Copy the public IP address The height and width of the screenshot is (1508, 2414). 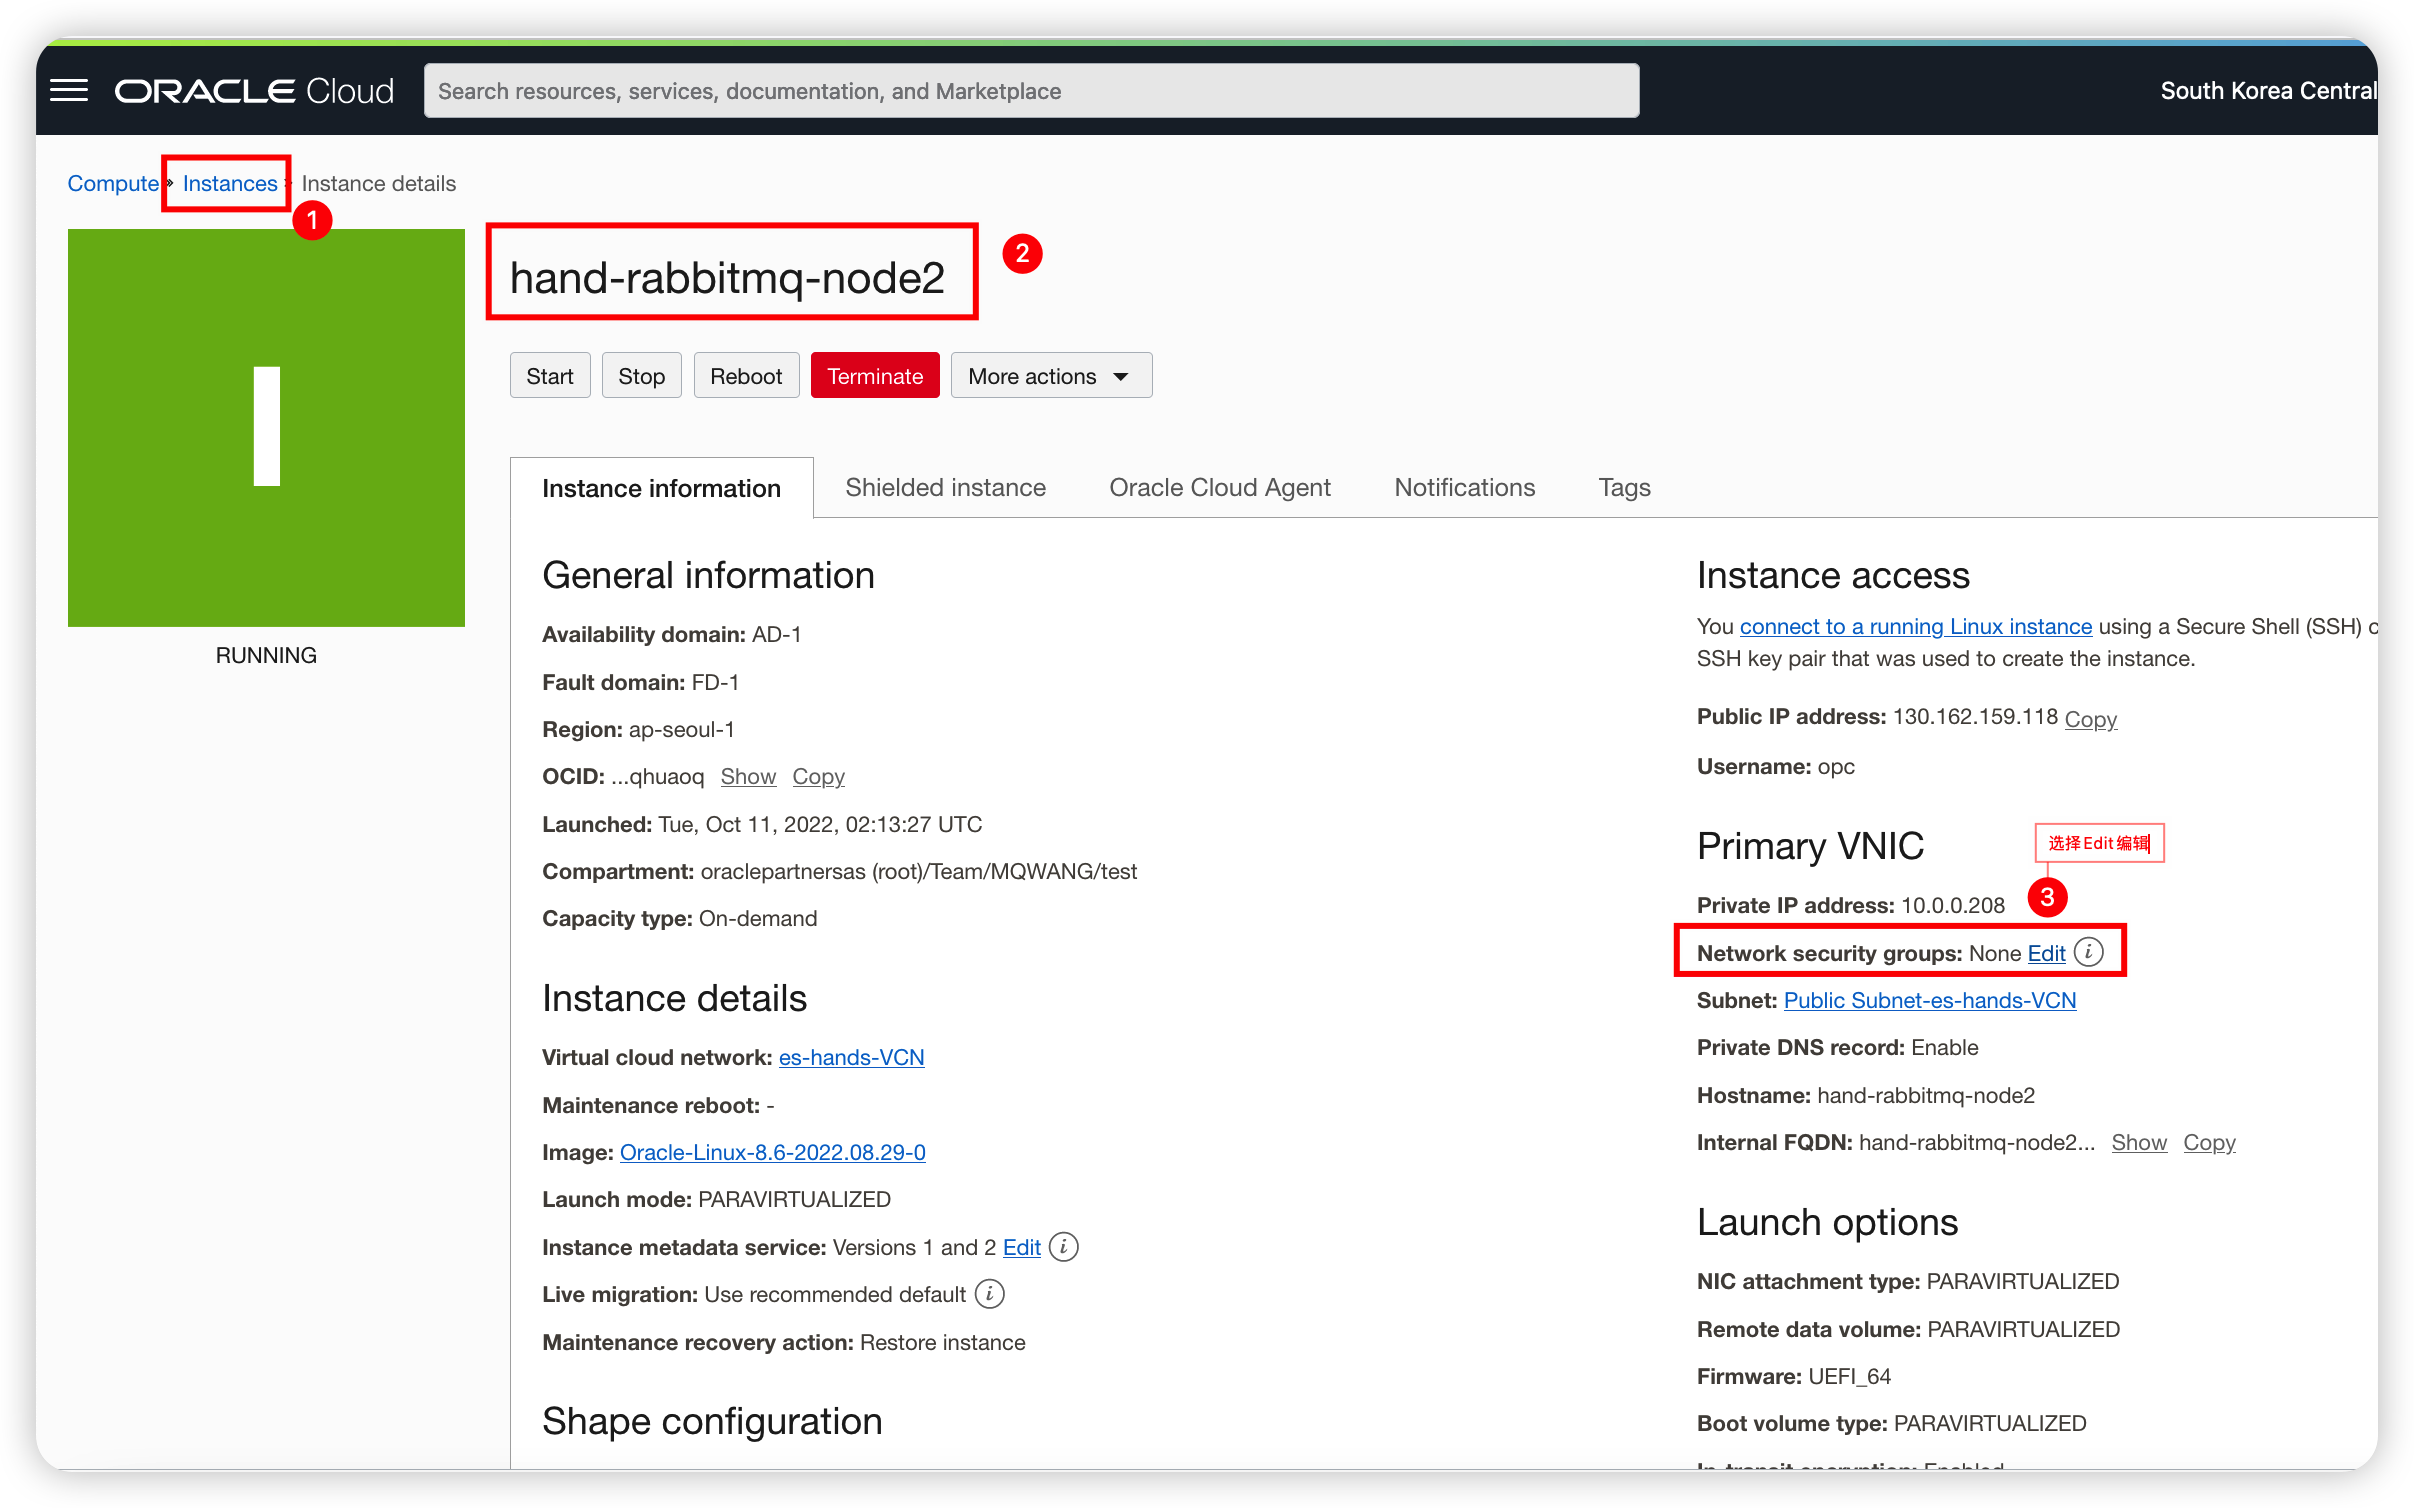pyautogui.click(x=2089, y=719)
